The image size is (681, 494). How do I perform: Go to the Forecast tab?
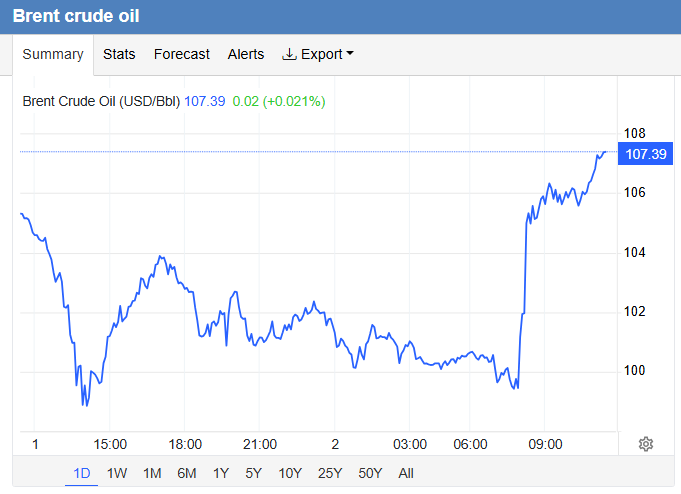[x=182, y=54]
